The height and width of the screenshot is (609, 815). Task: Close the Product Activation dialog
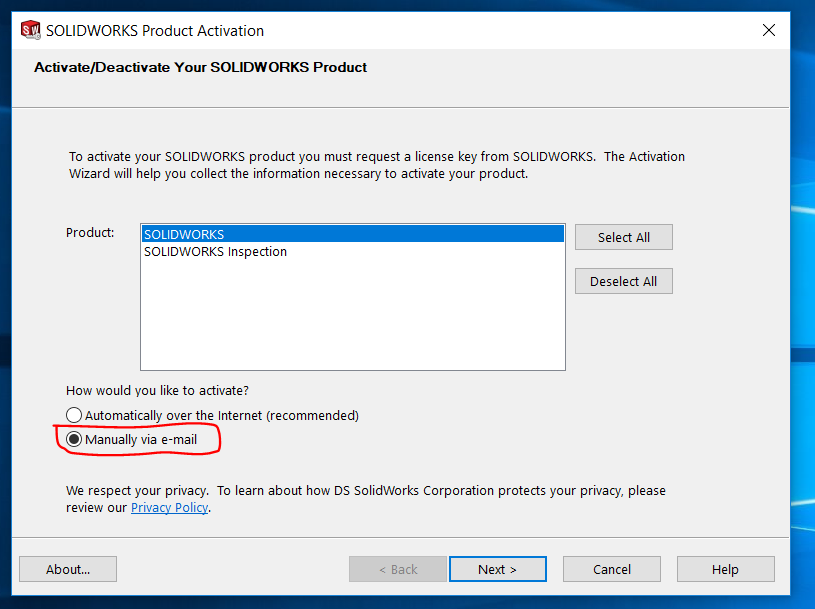click(x=769, y=30)
